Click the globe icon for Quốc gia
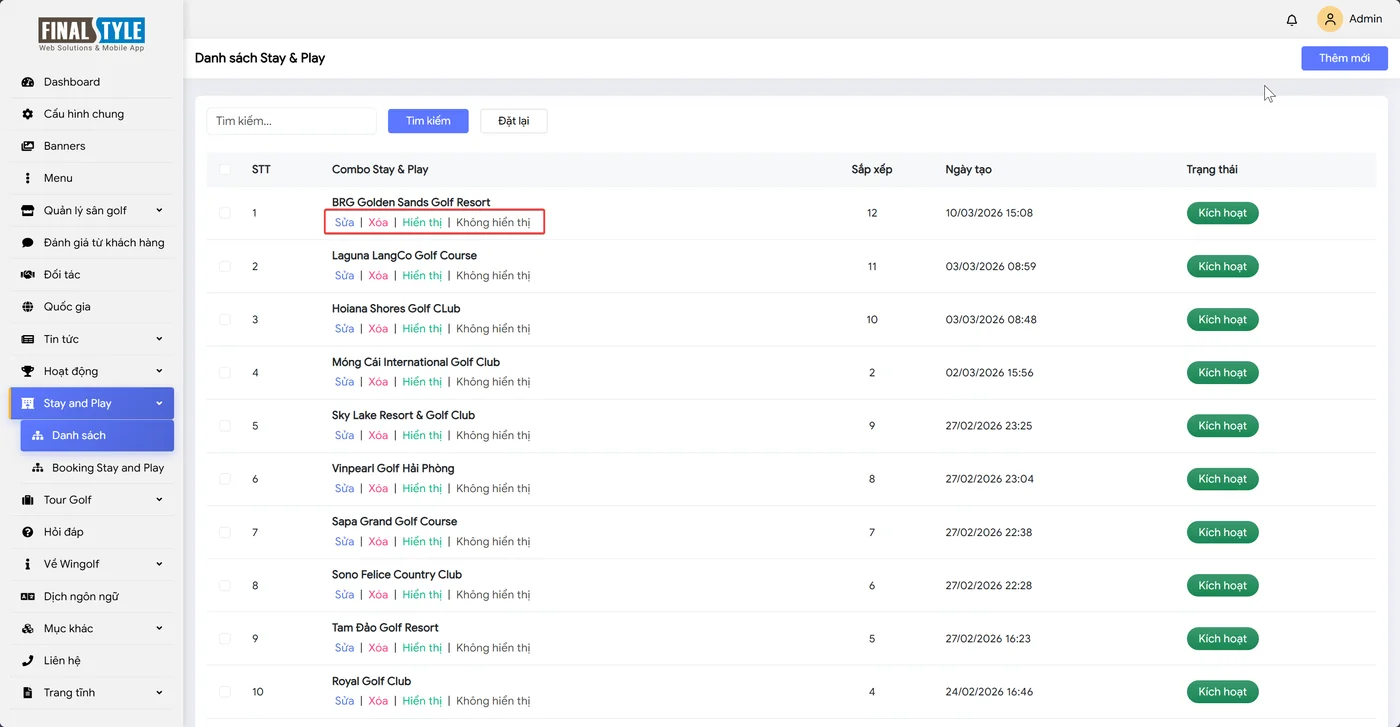This screenshot has width=1400, height=727. pos(28,307)
